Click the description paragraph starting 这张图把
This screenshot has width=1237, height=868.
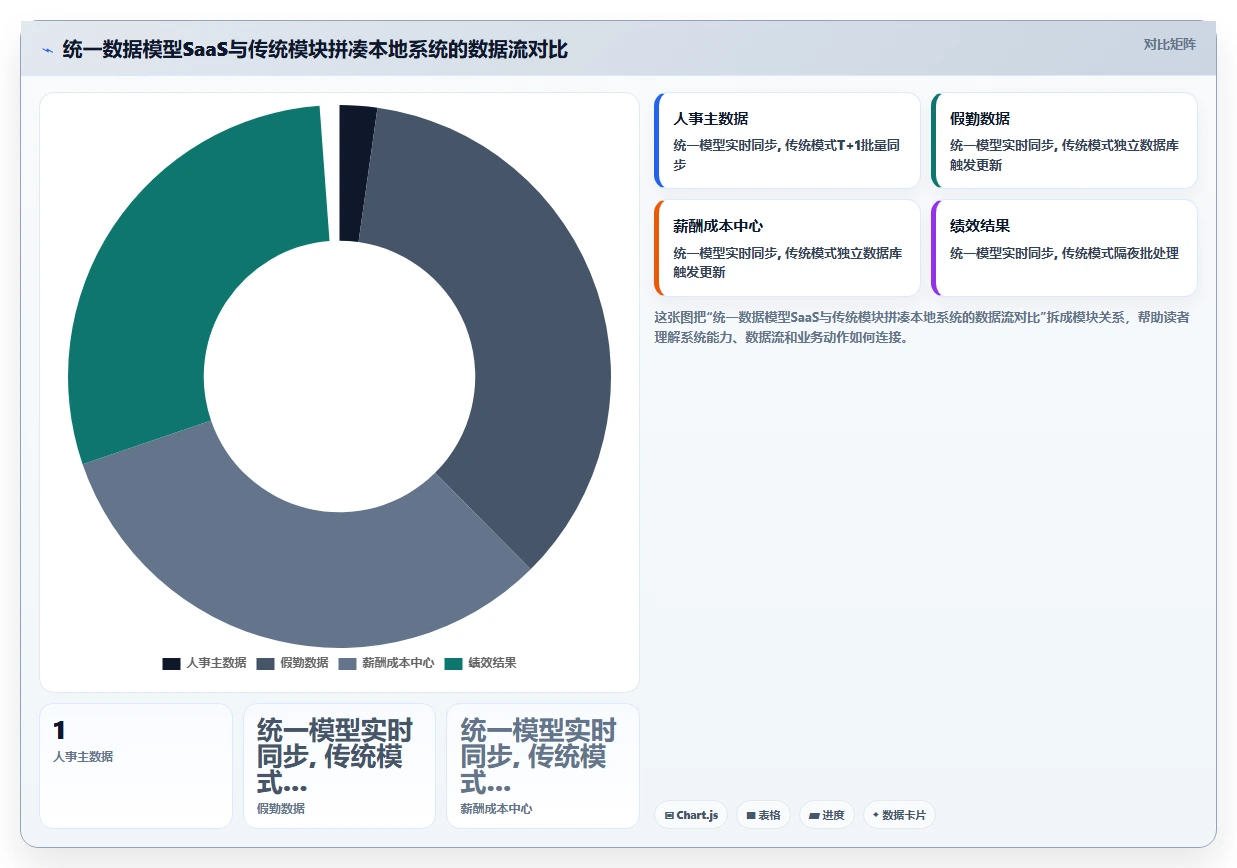coord(921,327)
